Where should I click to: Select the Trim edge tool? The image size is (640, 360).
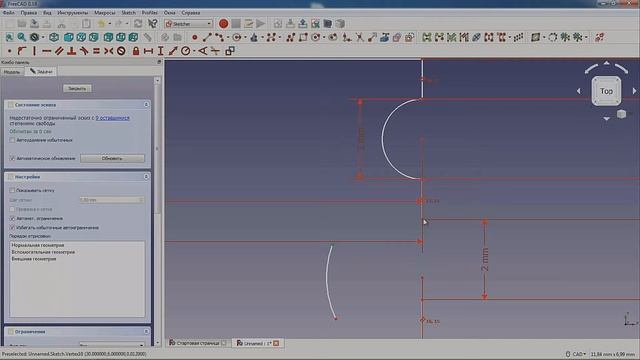point(360,38)
